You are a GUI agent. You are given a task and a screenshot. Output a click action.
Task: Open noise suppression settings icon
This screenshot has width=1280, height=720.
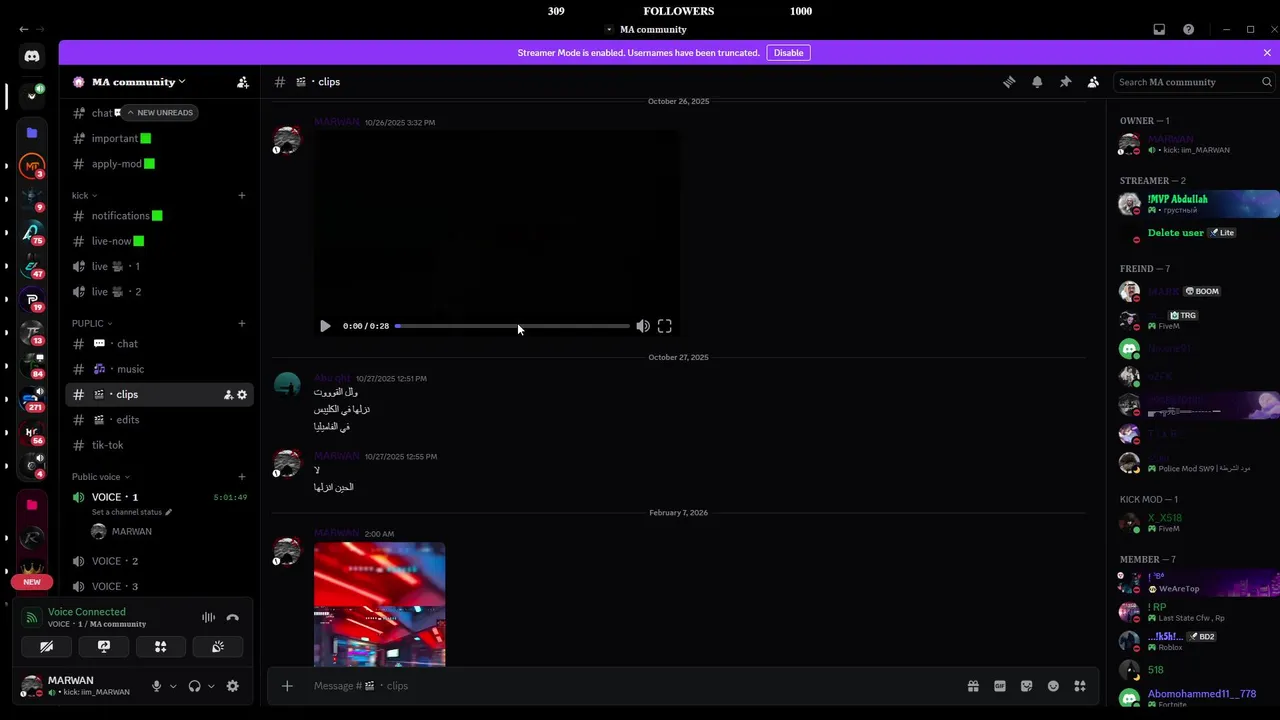pos(208,618)
